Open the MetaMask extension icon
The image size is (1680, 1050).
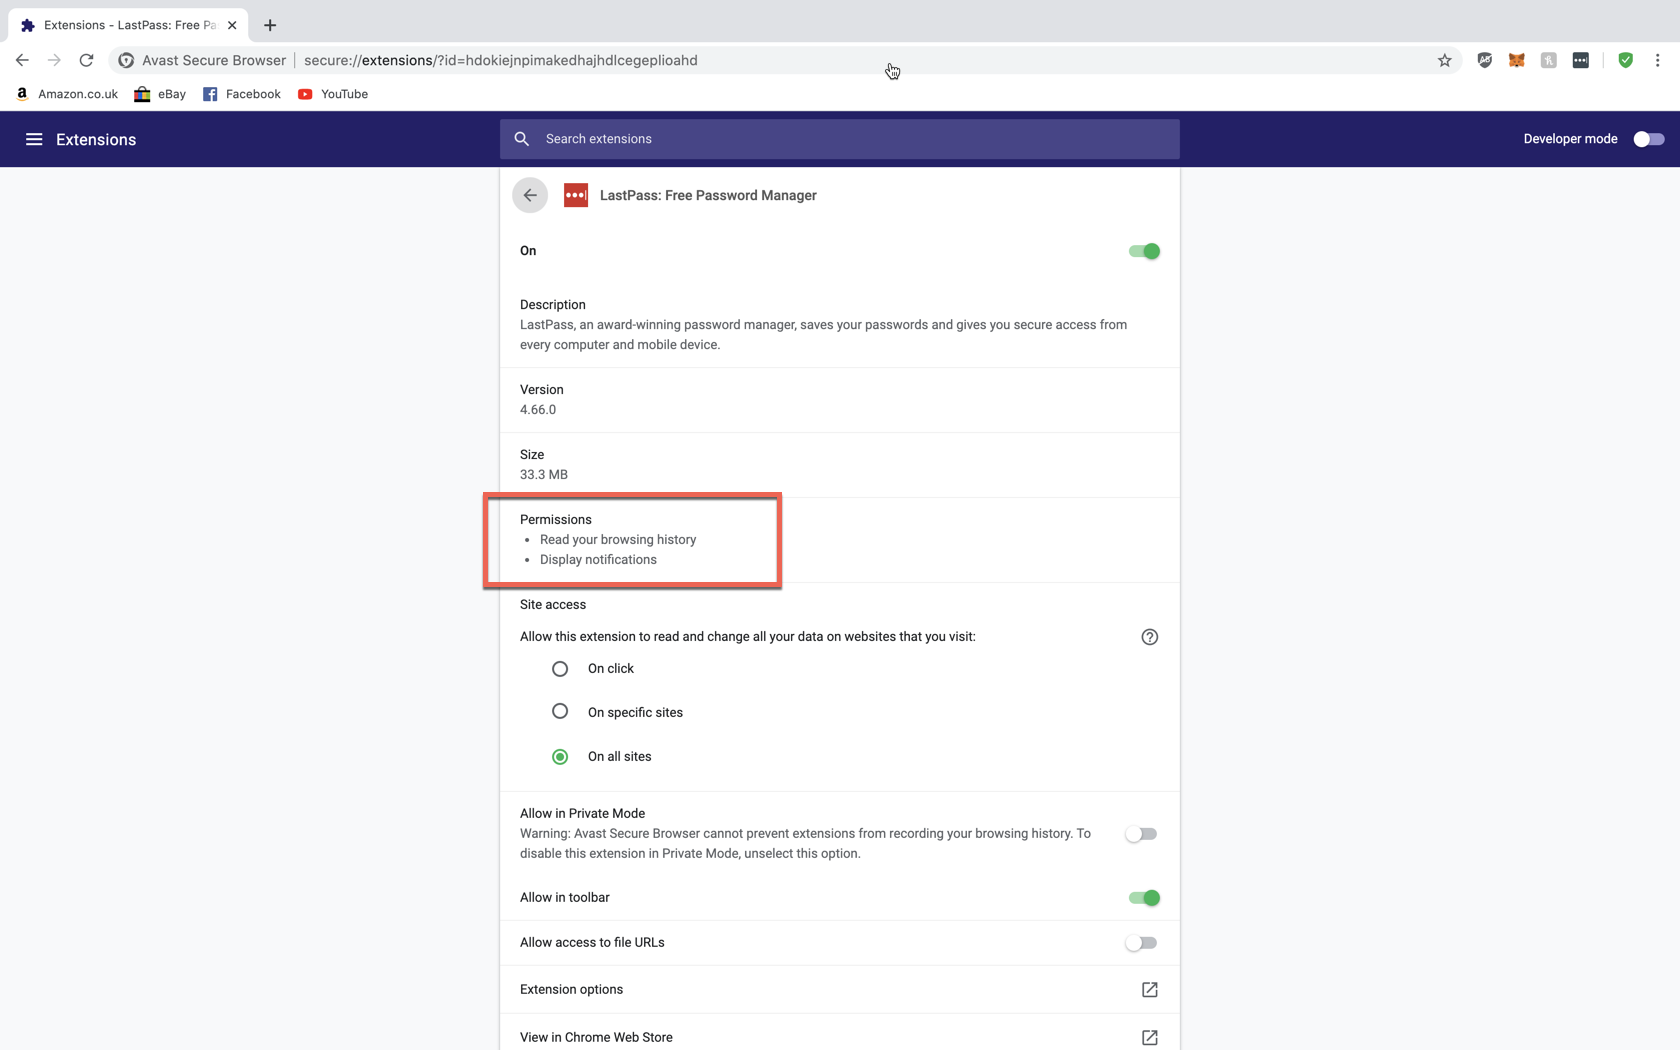(1516, 60)
